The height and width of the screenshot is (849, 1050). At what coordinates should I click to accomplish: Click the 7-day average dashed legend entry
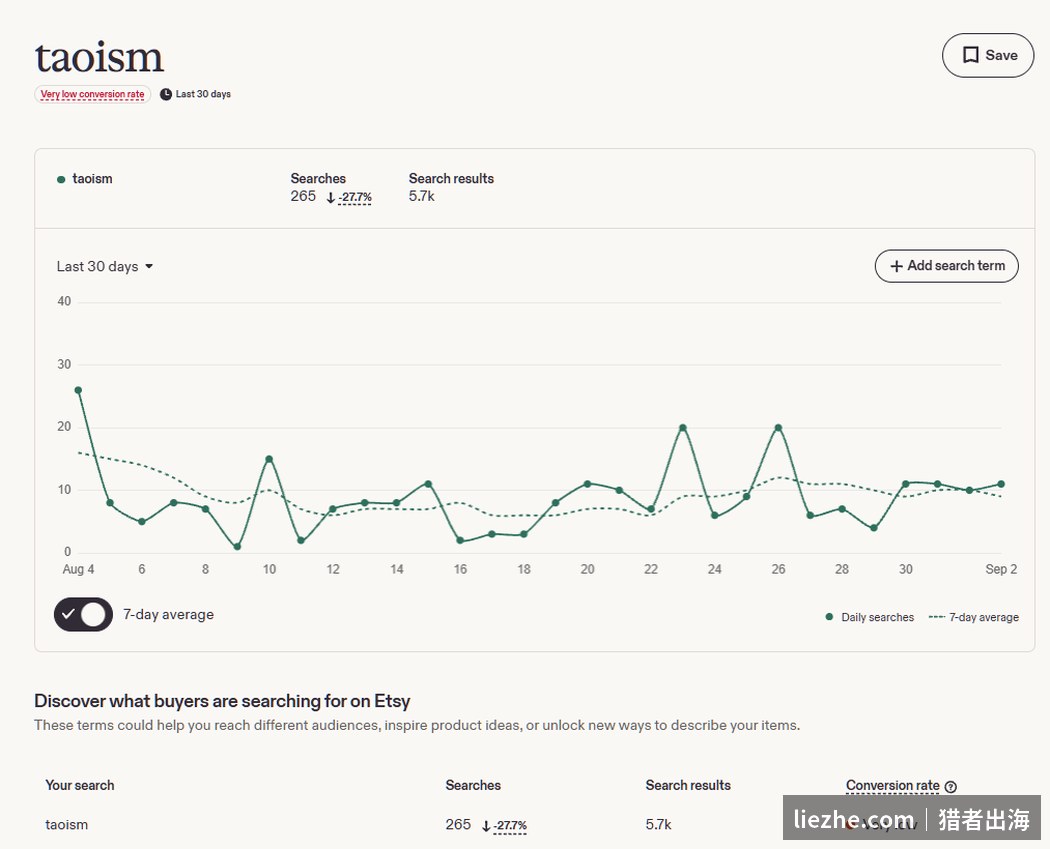974,617
